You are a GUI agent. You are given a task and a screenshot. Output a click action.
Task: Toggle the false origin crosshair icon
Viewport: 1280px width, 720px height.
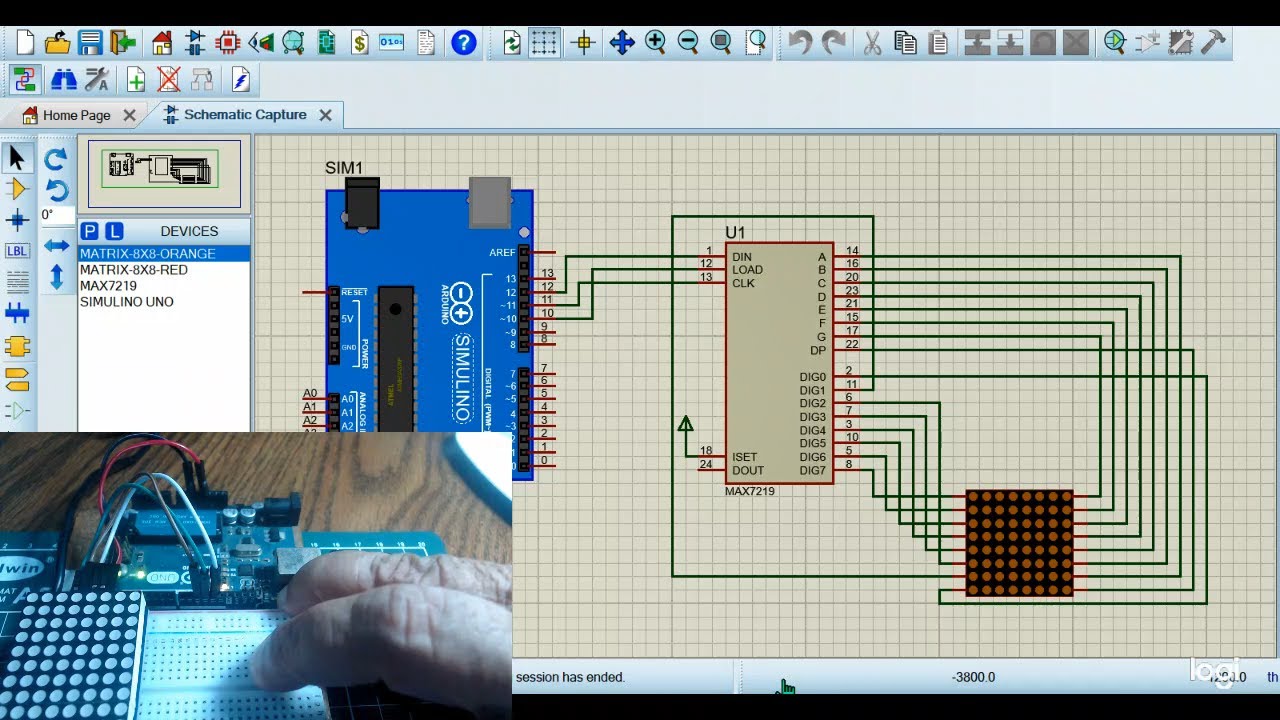(x=584, y=43)
